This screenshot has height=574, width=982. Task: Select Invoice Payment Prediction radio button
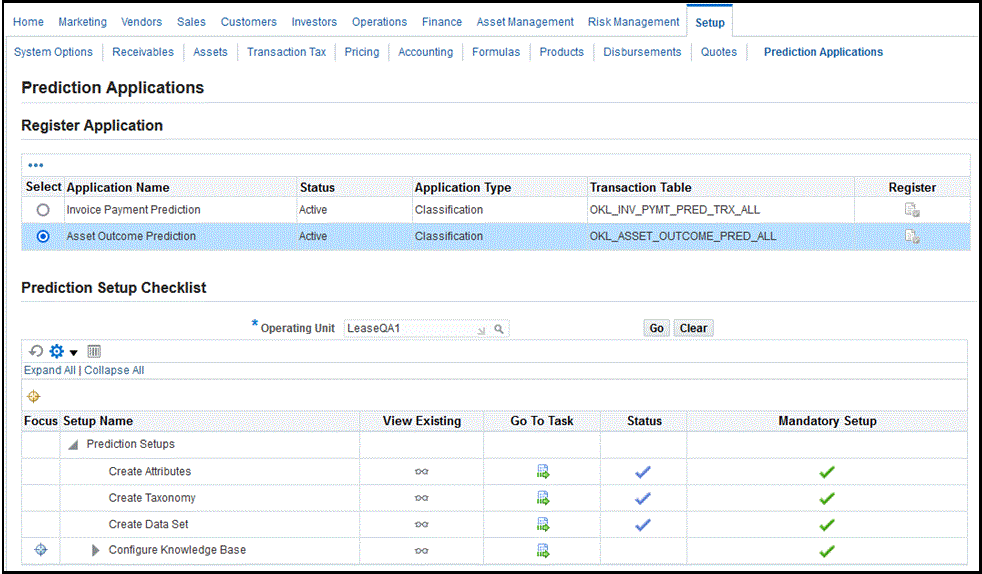43,210
